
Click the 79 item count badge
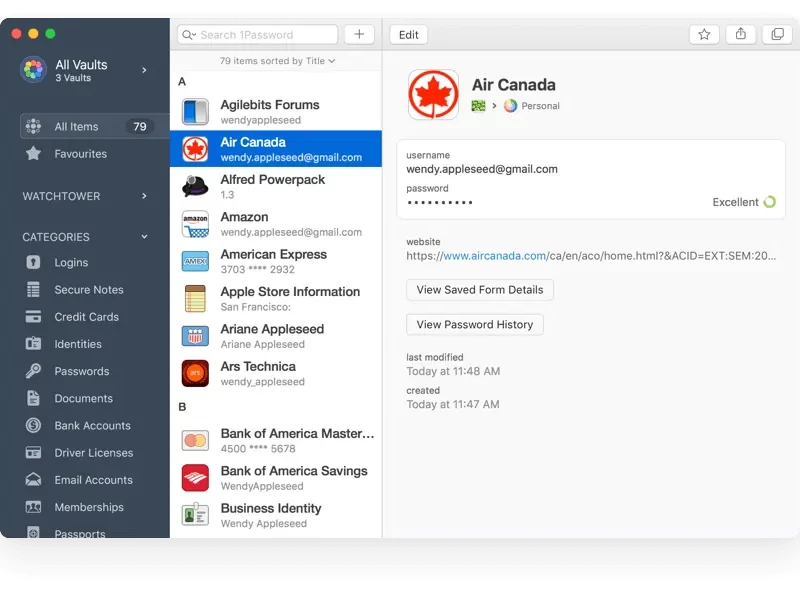click(x=139, y=127)
